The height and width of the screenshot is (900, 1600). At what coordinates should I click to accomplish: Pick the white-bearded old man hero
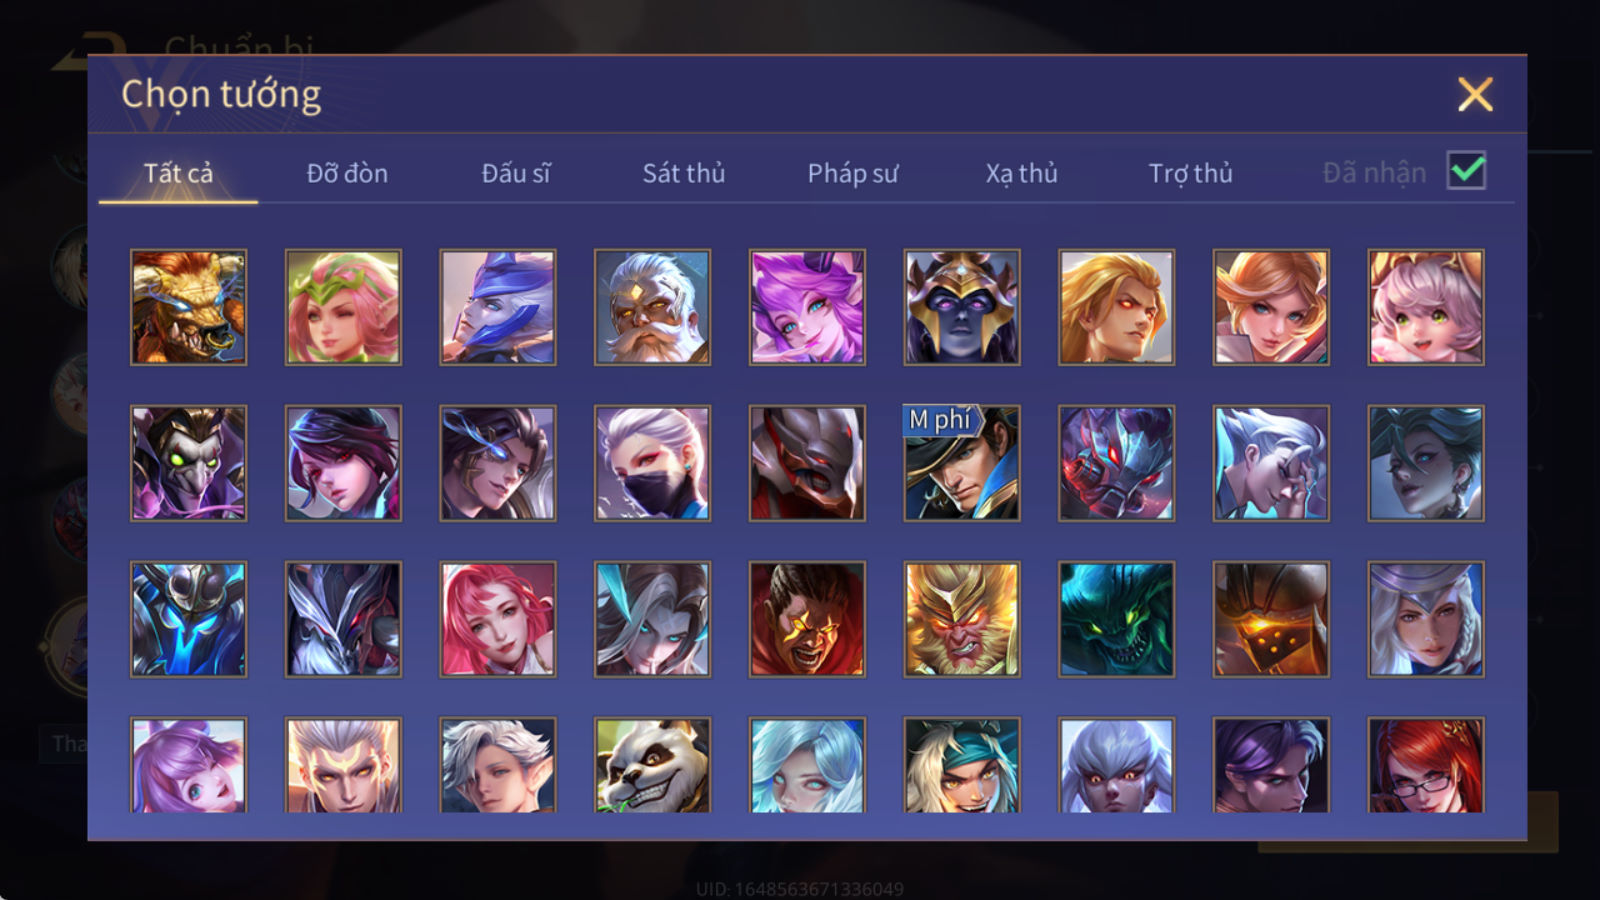point(652,307)
